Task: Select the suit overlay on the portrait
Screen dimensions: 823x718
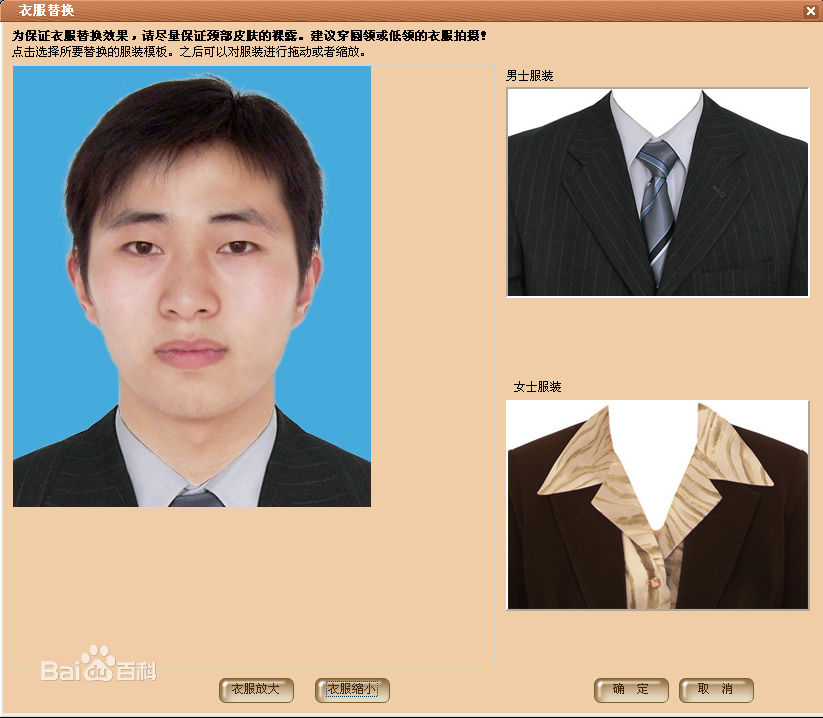Action: point(70,470)
